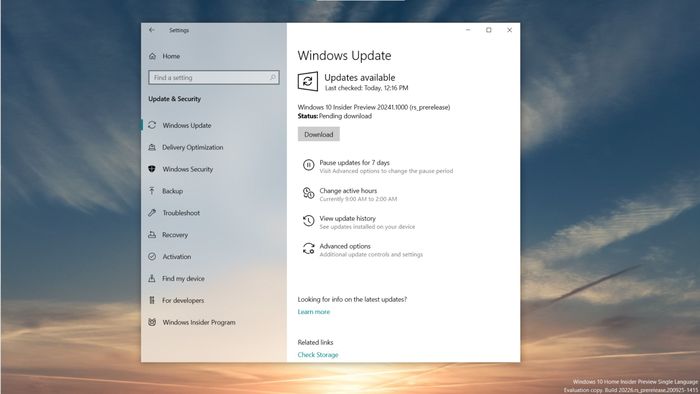Click the View update history icon
Image resolution: width=700 pixels, height=394 pixels.
308,221
